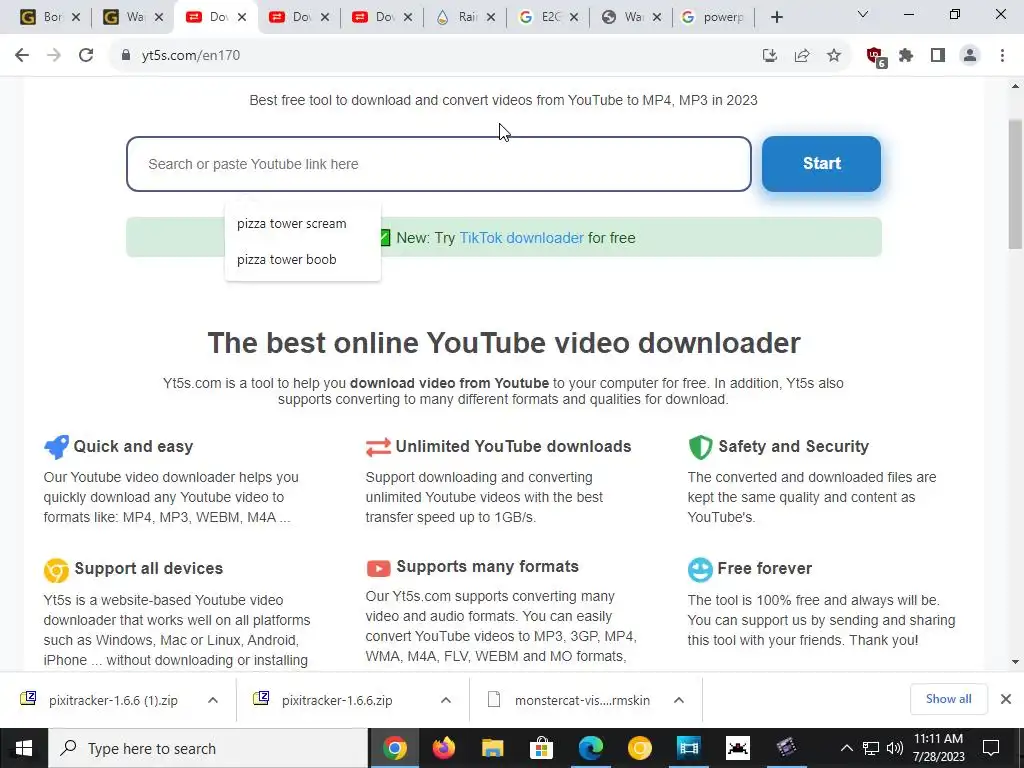Share this page icon
The image size is (1024, 768).
[x=802, y=56]
